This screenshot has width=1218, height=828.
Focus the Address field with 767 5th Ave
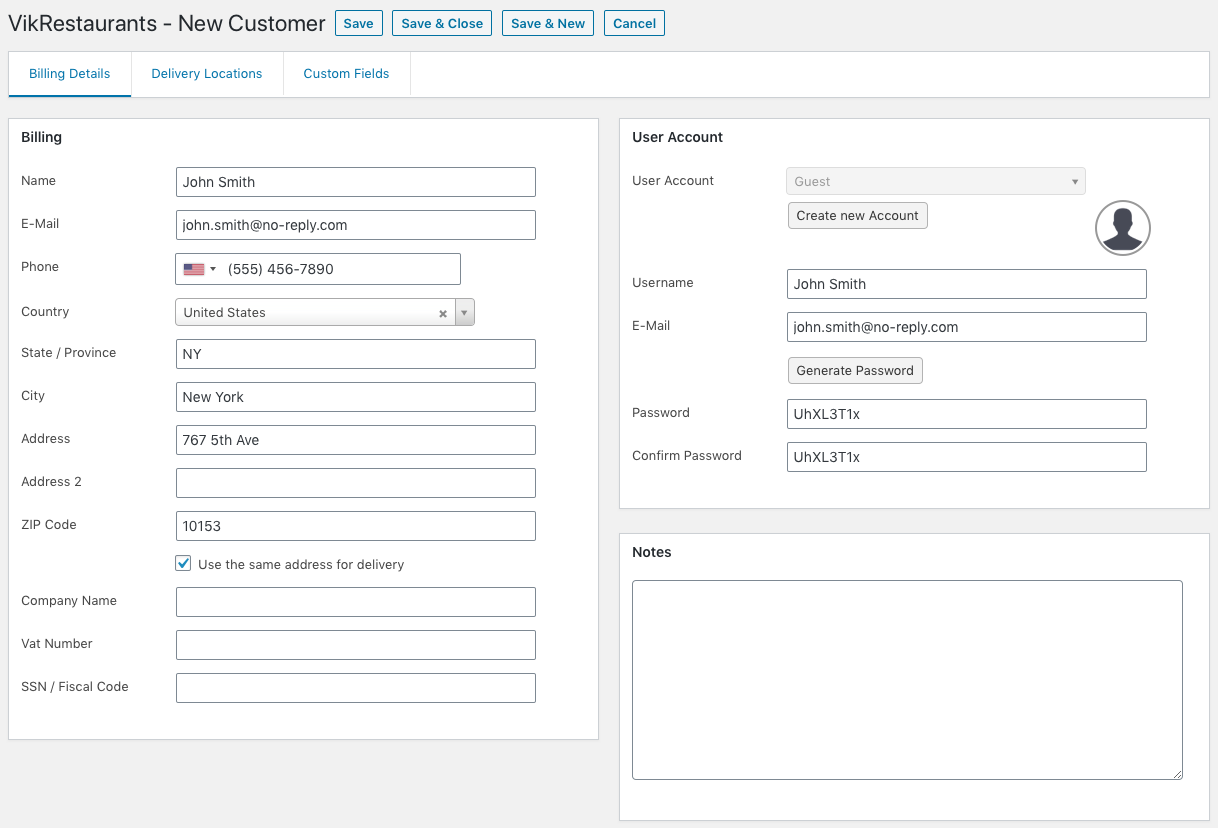coord(356,440)
